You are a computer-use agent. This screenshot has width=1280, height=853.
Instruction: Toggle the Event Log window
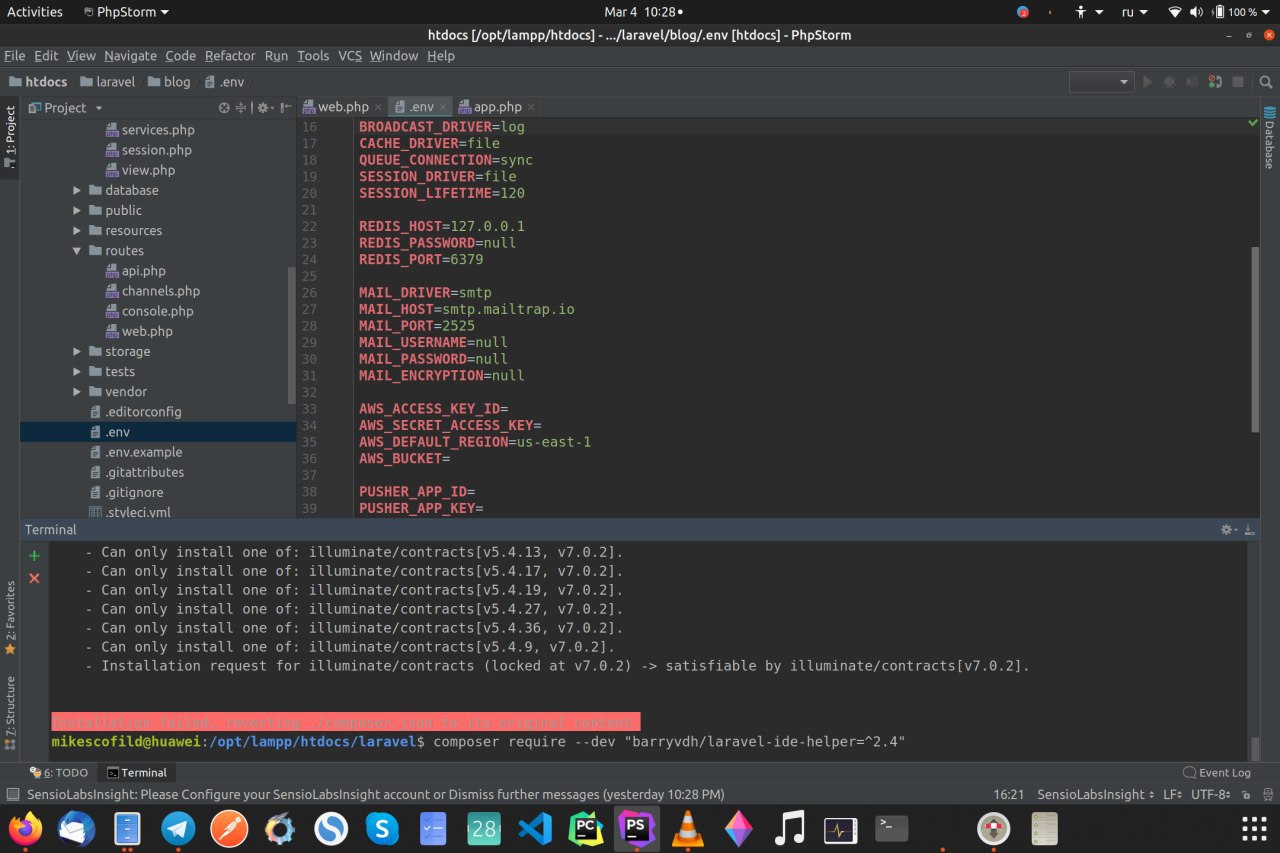pos(1216,773)
